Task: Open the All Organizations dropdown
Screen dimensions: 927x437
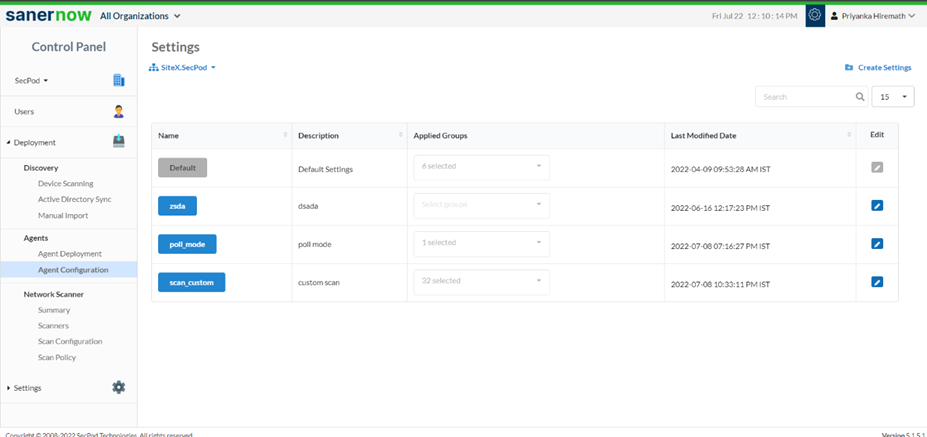Action: click(x=140, y=16)
